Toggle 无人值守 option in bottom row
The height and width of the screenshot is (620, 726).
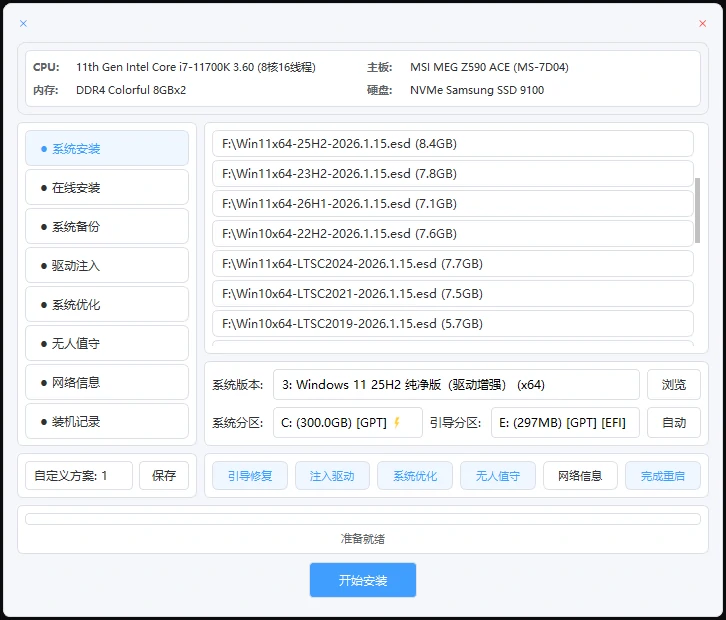498,476
